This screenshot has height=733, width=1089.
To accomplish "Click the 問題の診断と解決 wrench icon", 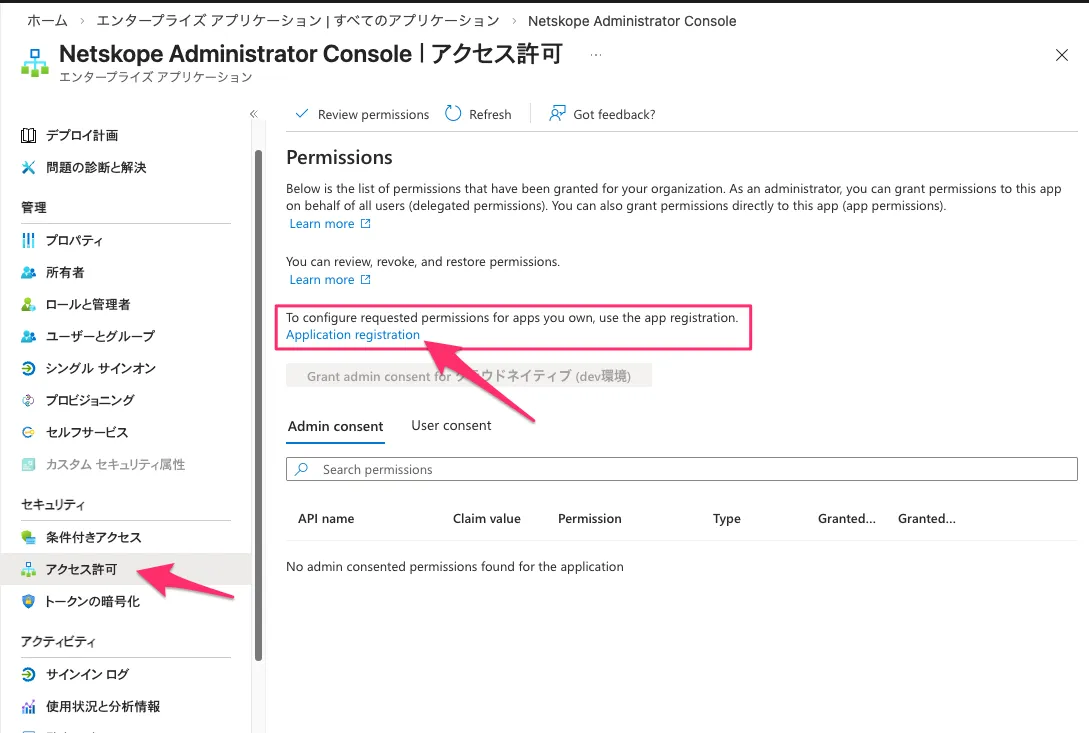I will (x=28, y=167).
